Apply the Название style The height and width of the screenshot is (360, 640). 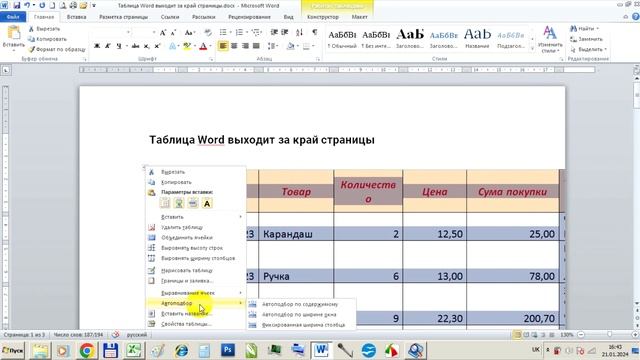pos(477,39)
